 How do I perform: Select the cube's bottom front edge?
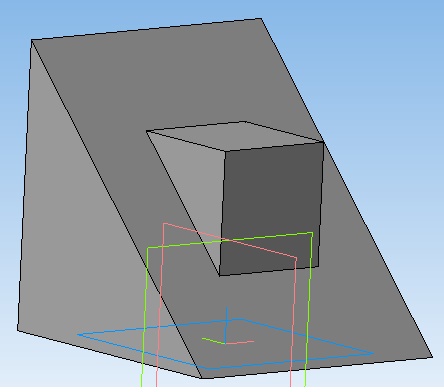269,271
